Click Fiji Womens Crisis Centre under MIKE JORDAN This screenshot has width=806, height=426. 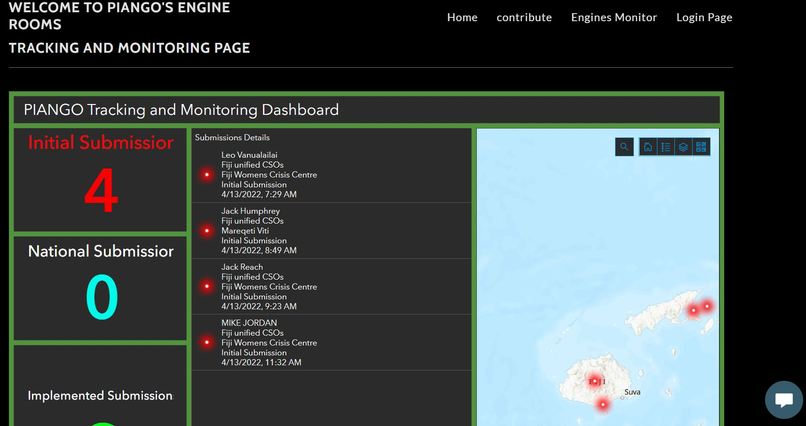[x=269, y=343]
